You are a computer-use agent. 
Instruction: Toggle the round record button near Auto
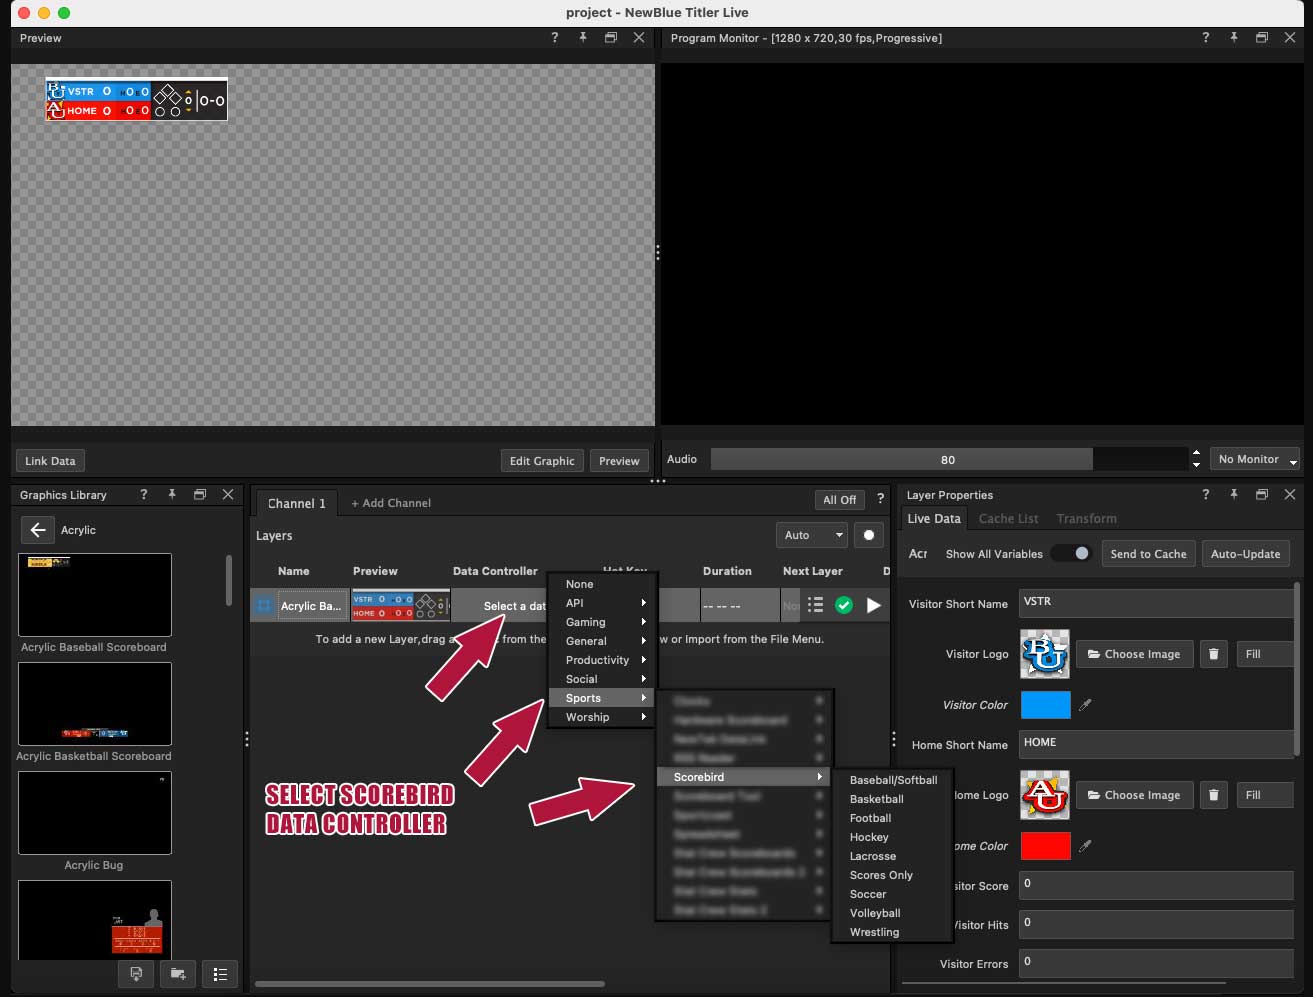coord(869,535)
